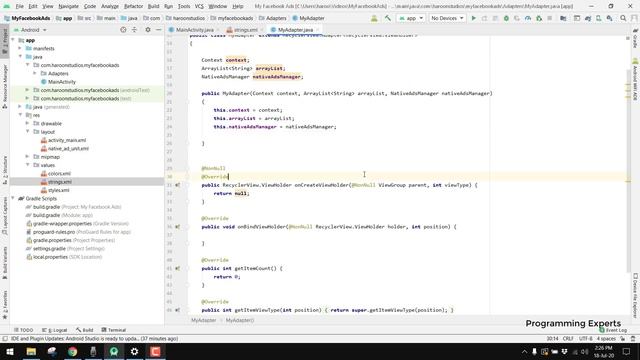Click the Attach Debugger icon in toolbar
Viewport: 640px width, 360px height.
539,18
